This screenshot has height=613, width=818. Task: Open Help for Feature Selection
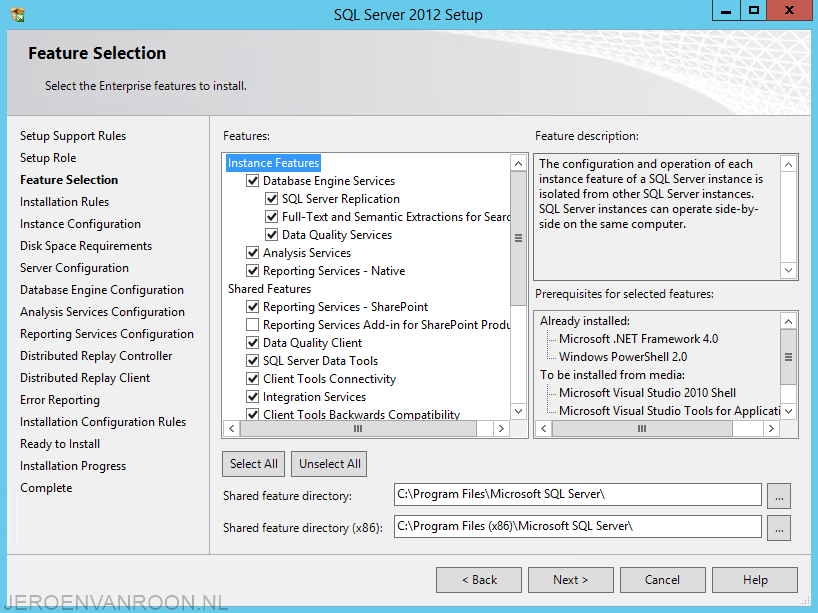point(755,580)
